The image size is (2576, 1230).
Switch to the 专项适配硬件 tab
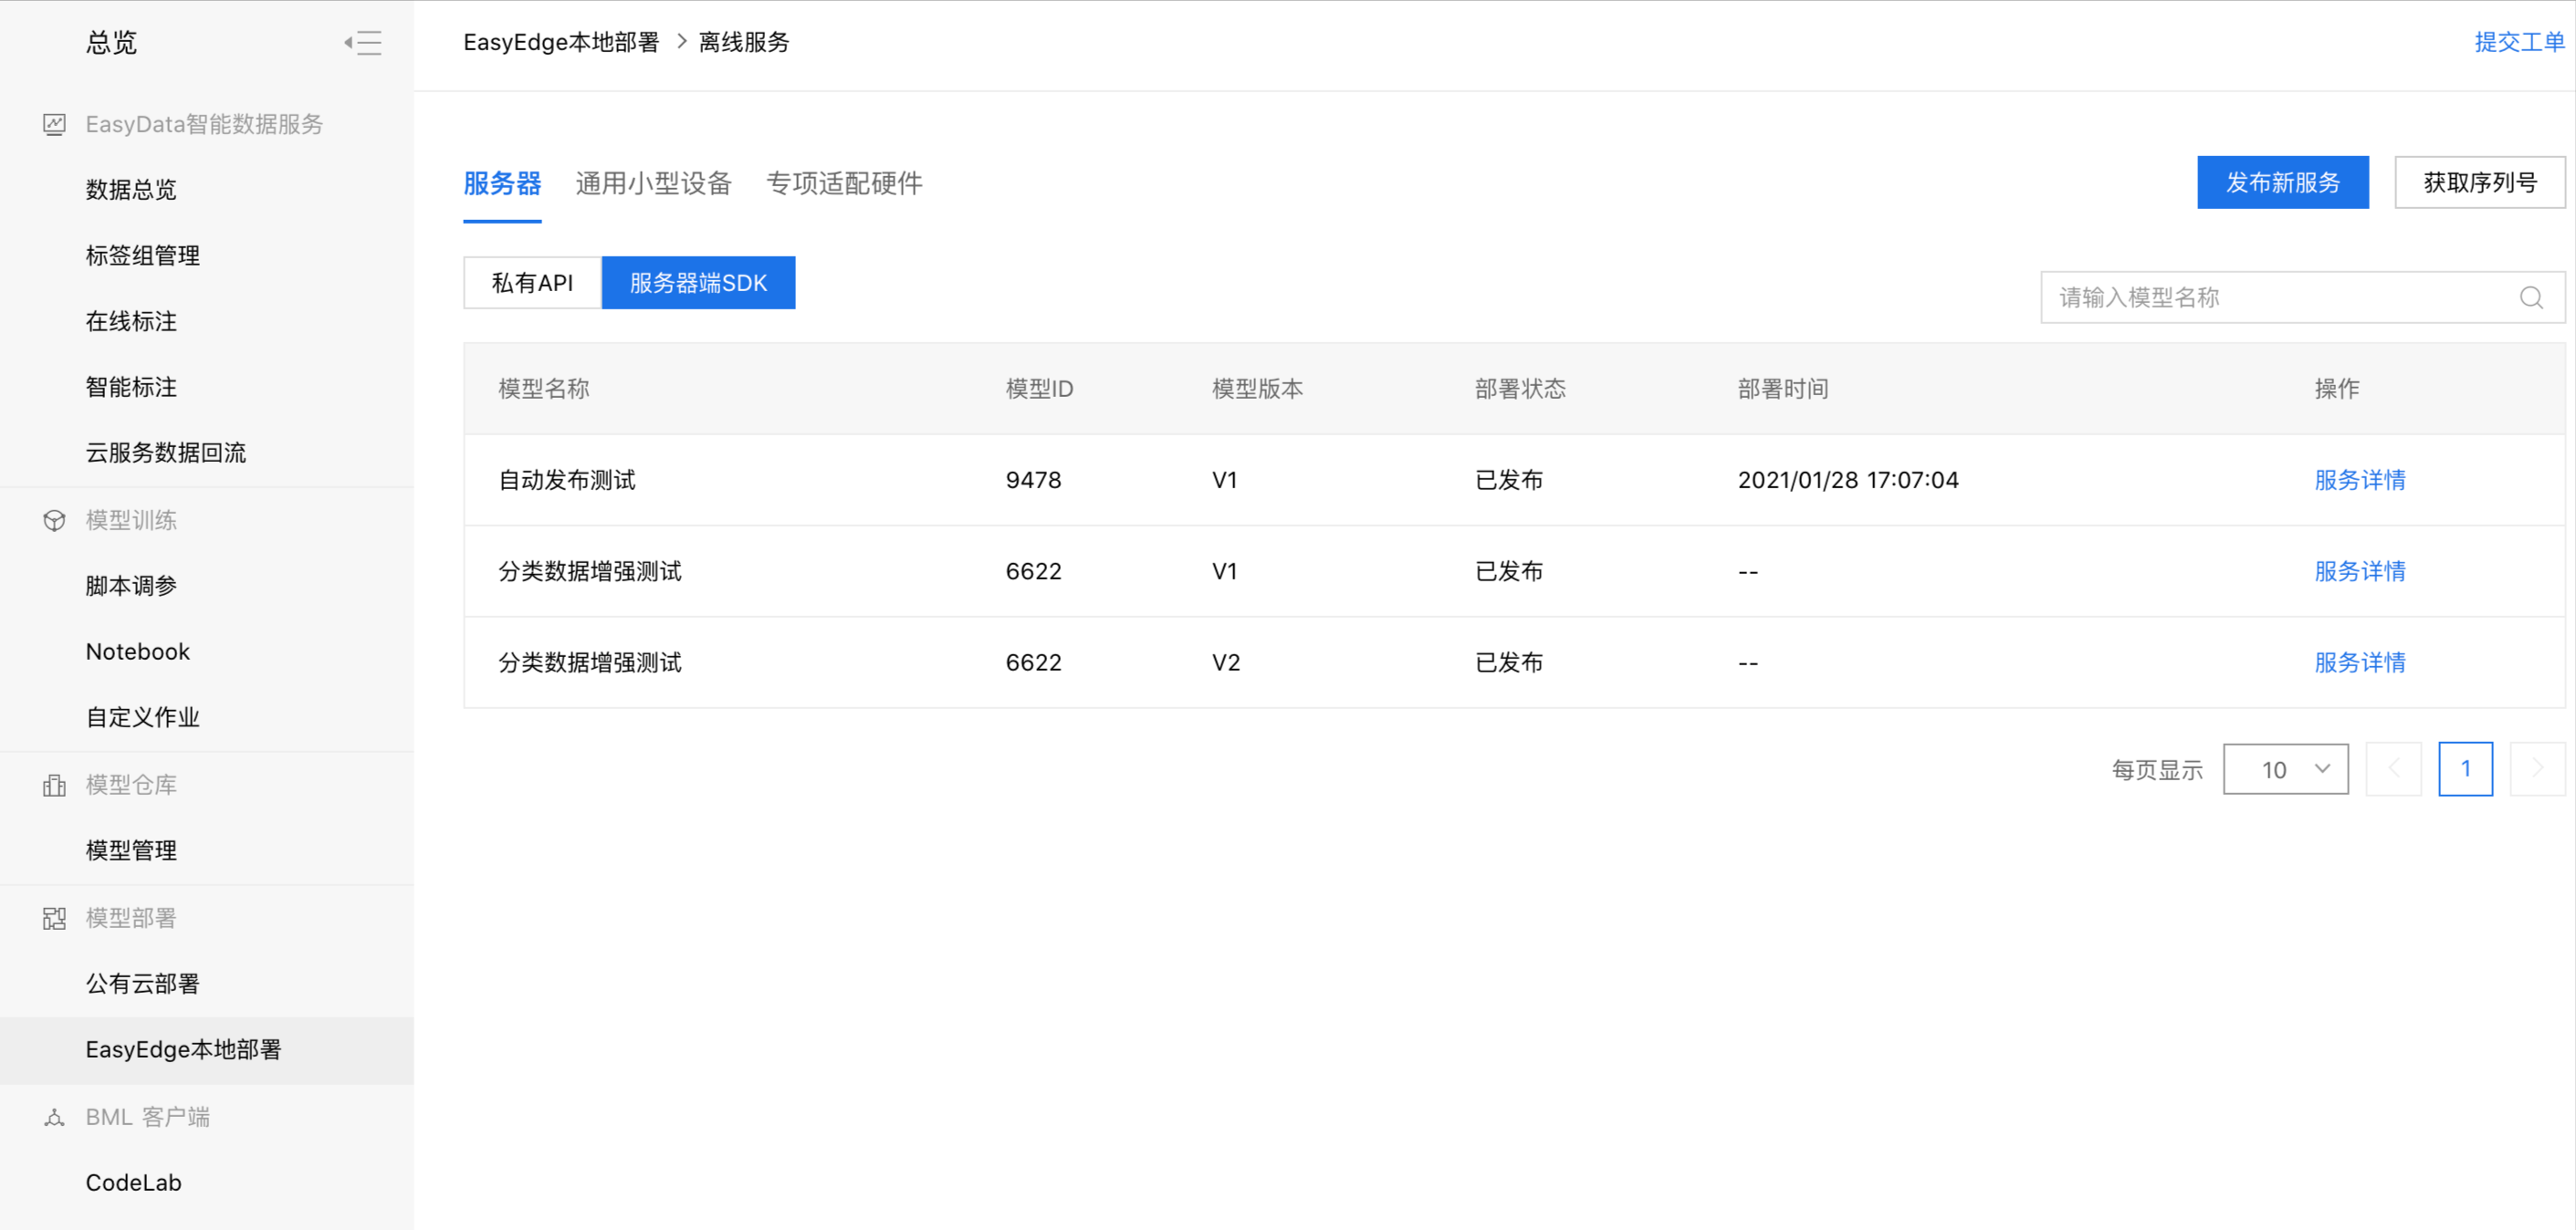pos(844,183)
